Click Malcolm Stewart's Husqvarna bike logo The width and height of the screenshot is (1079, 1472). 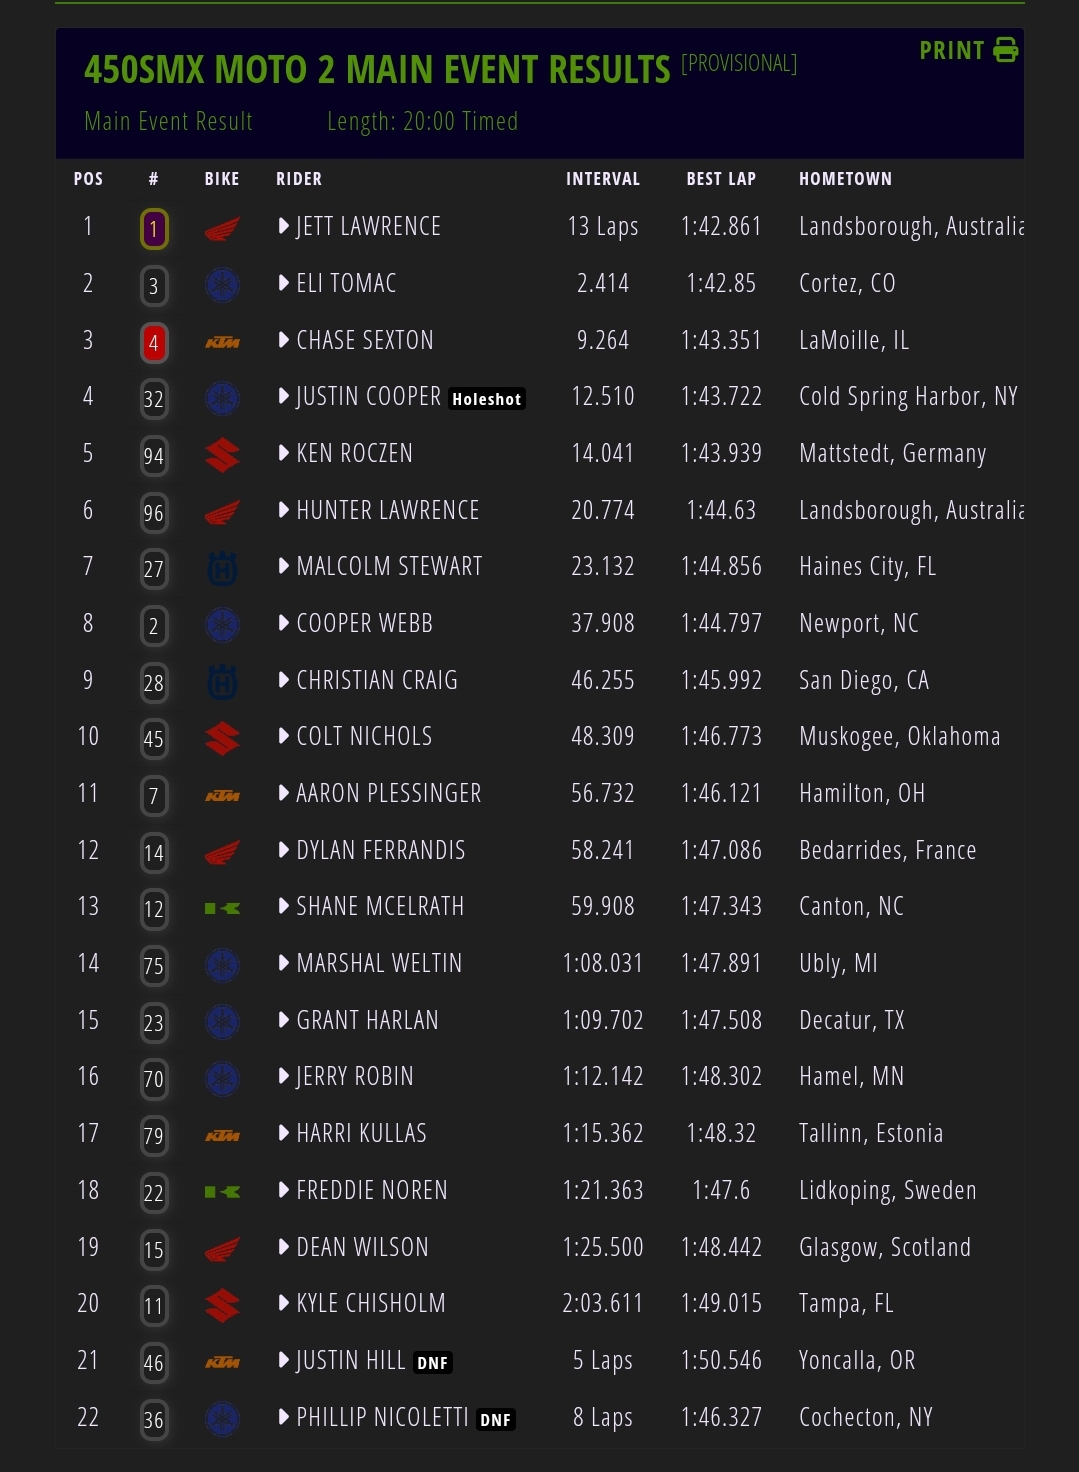222,569
